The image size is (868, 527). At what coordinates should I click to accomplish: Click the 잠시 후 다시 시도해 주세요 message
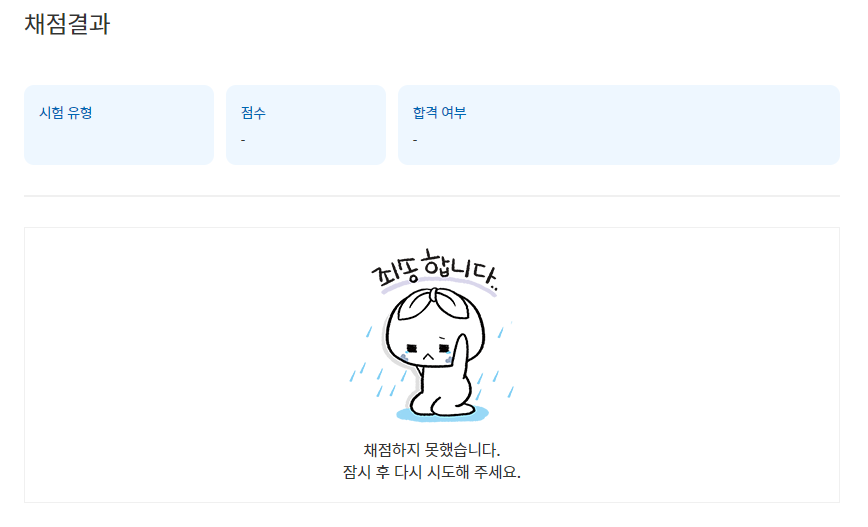pos(432,472)
